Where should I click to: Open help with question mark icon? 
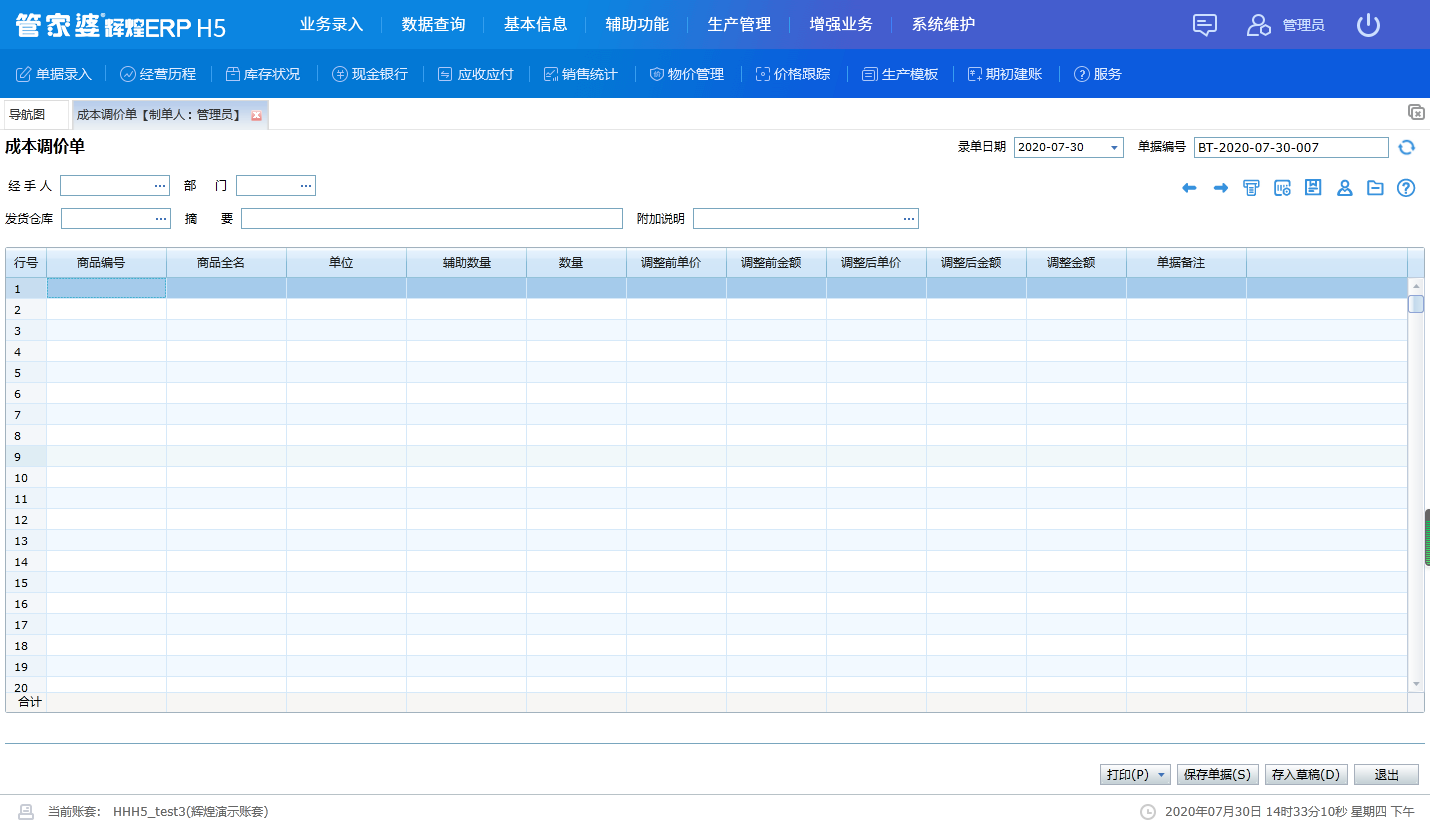coord(1406,188)
